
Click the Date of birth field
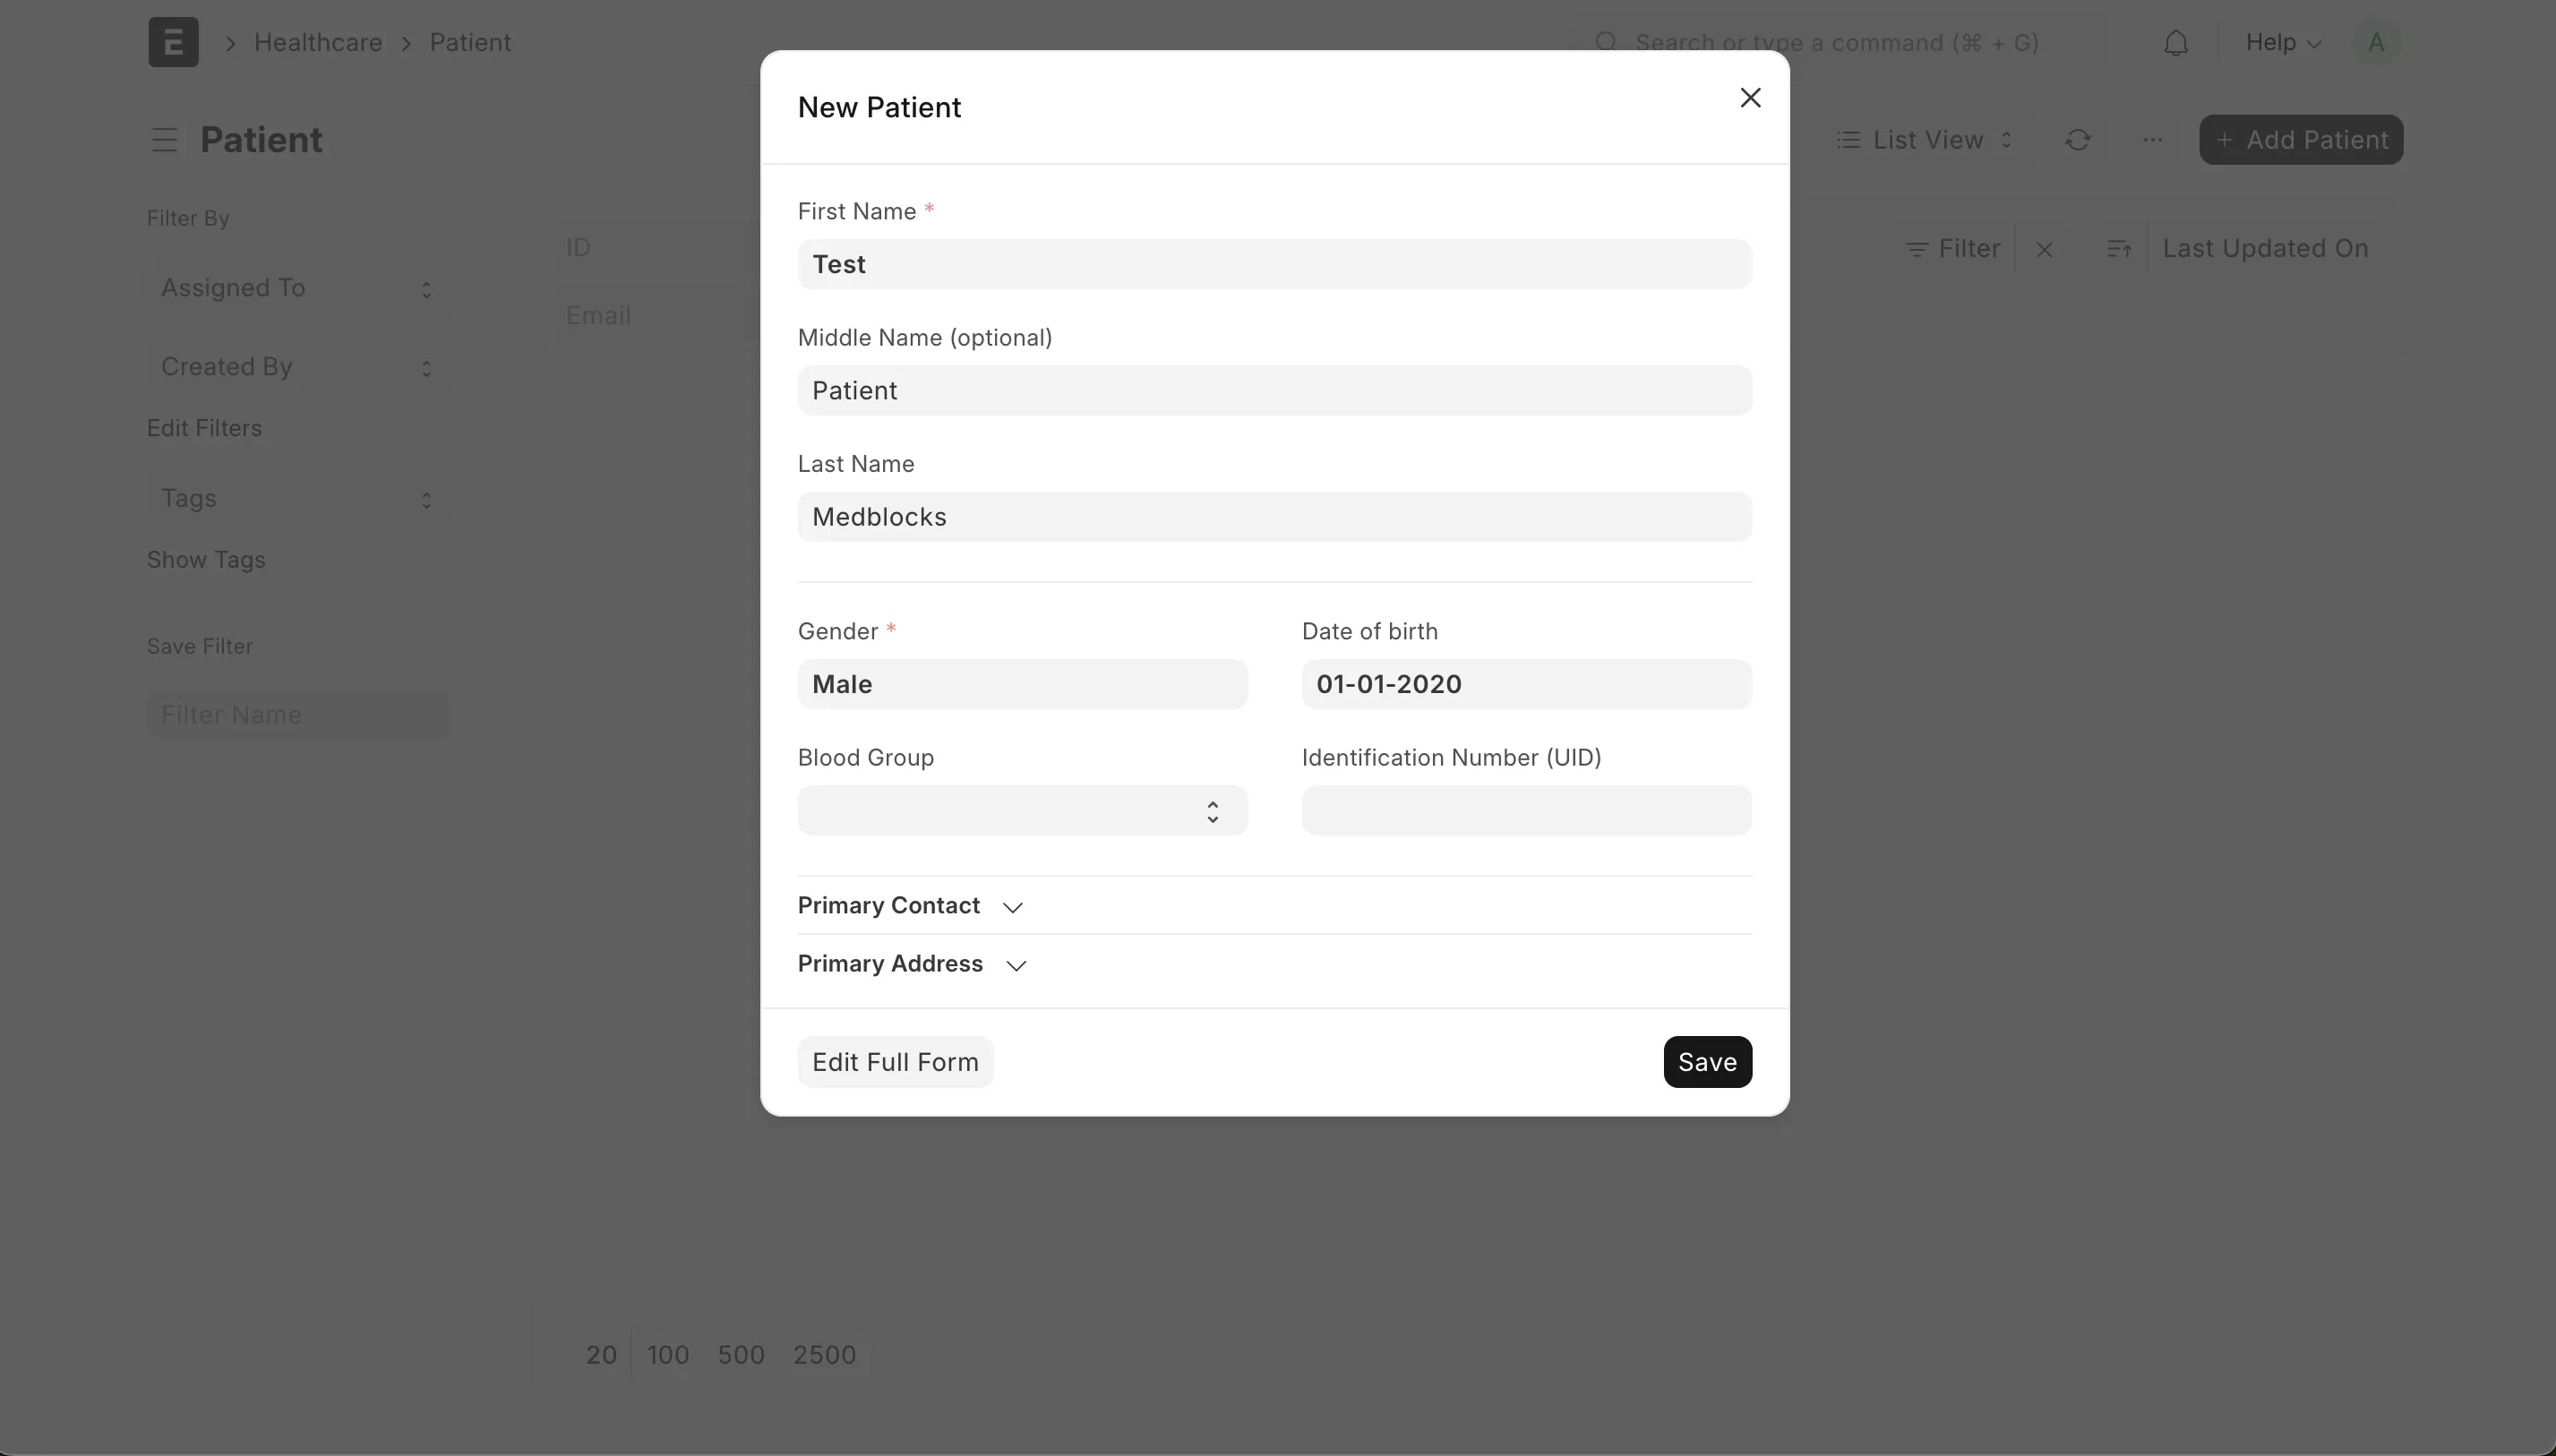1526,685
